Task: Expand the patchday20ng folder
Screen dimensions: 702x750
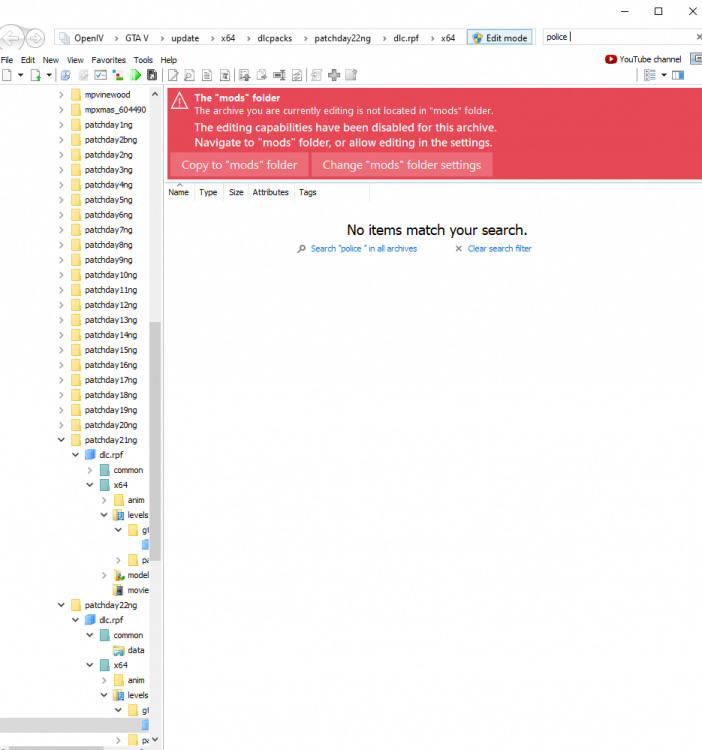Action: pyautogui.click(x=61, y=425)
